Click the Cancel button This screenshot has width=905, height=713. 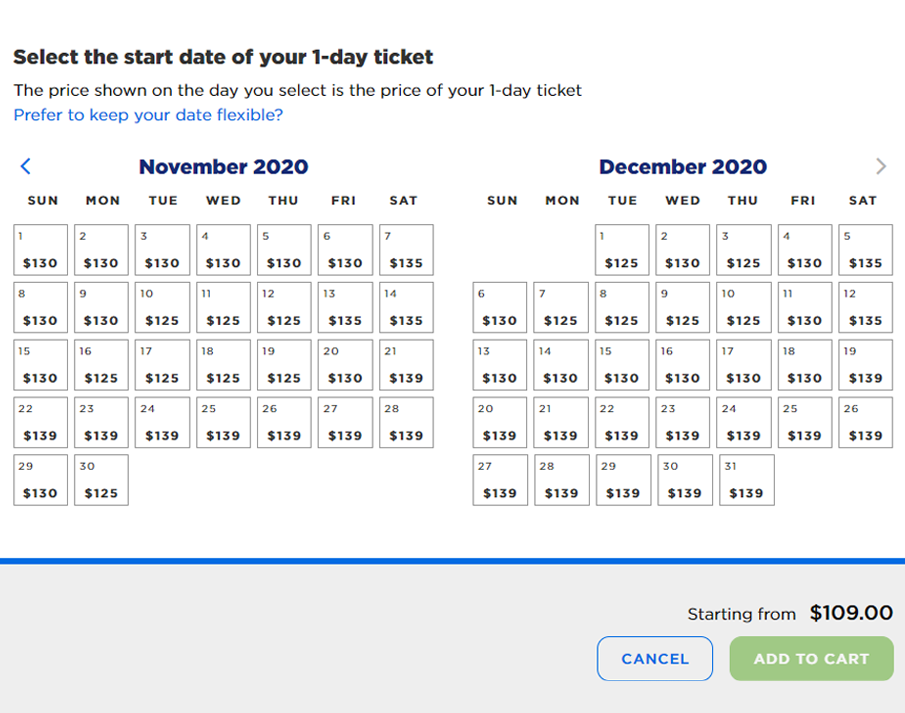coord(655,659)
